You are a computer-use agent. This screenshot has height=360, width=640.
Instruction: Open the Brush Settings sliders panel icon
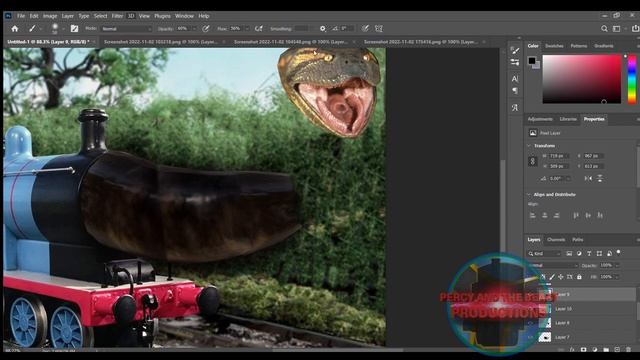[x=515, y=62]
